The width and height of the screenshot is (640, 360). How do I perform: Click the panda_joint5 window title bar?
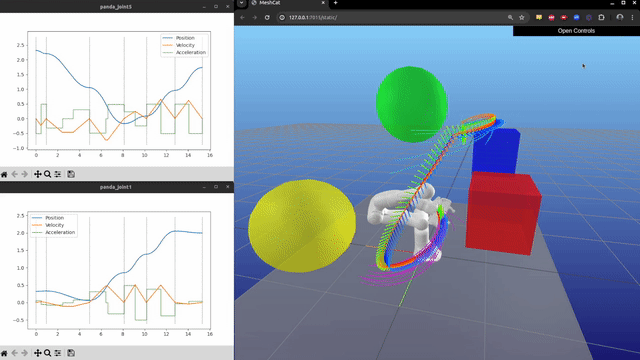tap(116, 7)
